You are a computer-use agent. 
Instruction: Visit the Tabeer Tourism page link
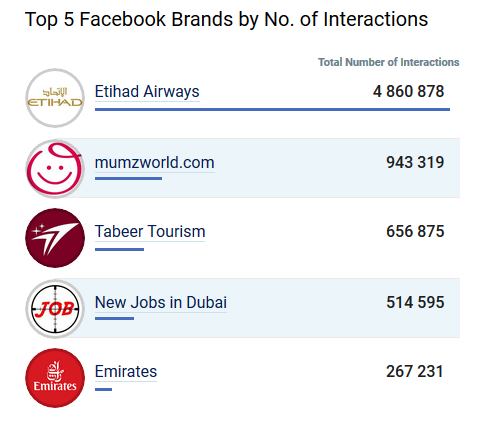coord(150,231)
